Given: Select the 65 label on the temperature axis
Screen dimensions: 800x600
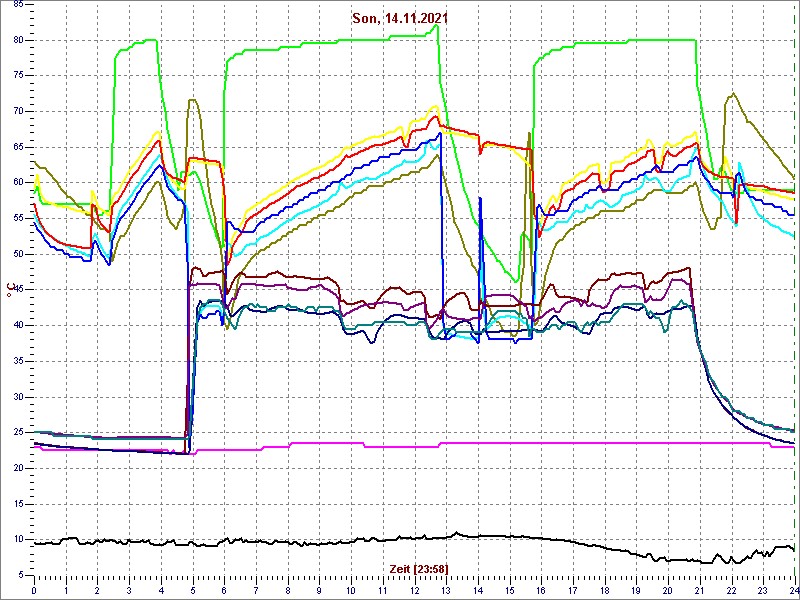Looking at the screenshot, I should pos(16,147).
